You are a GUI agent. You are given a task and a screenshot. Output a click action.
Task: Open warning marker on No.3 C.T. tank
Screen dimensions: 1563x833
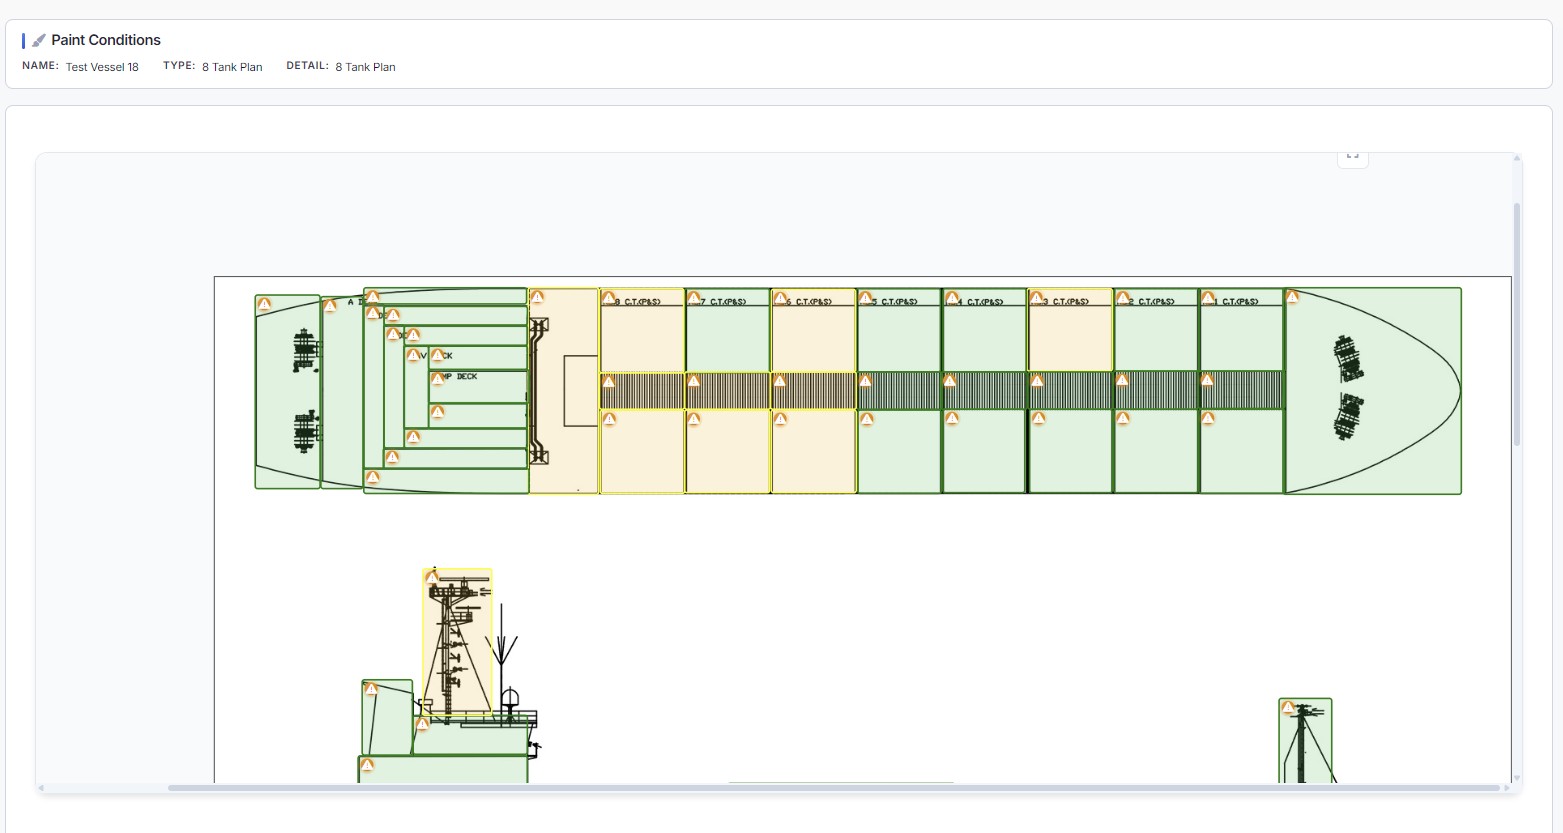click(1037, 299)
